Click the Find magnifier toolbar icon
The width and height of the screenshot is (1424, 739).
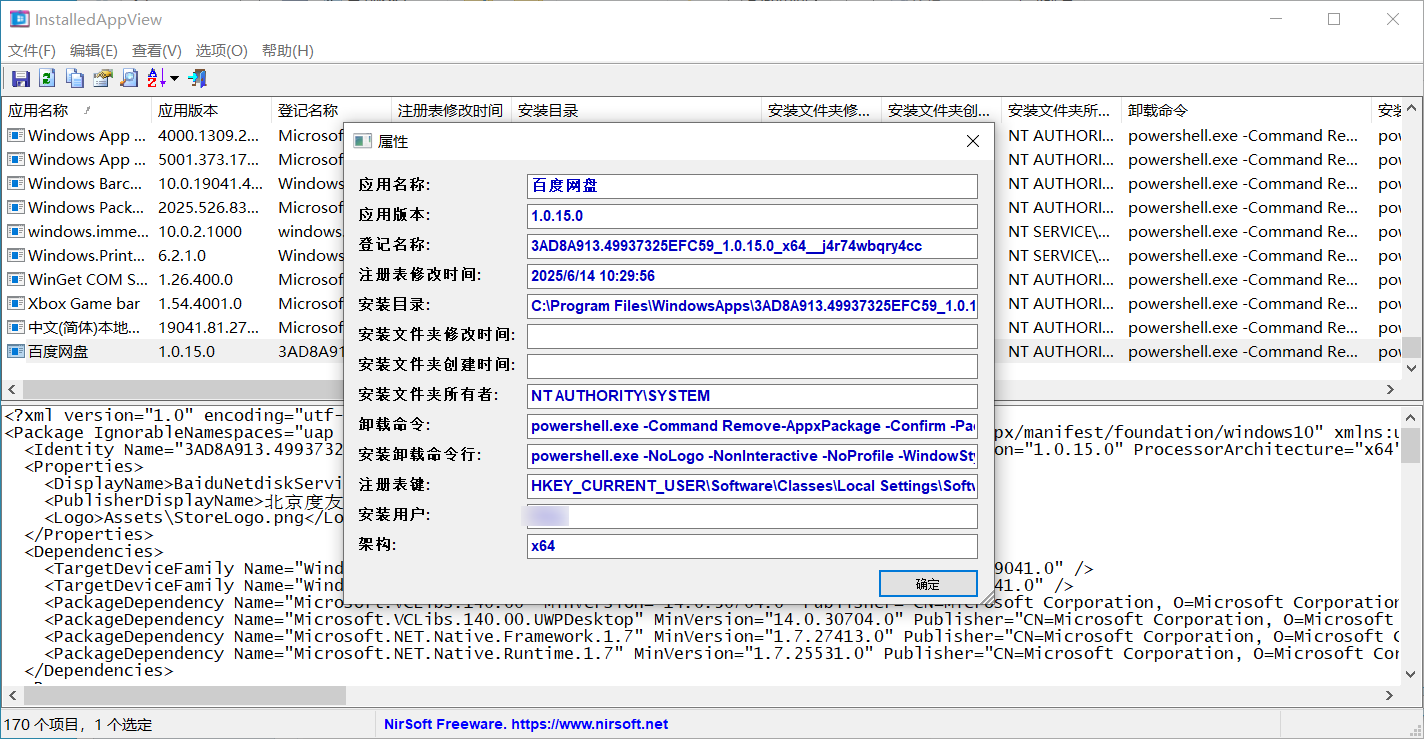coord(129,78)
